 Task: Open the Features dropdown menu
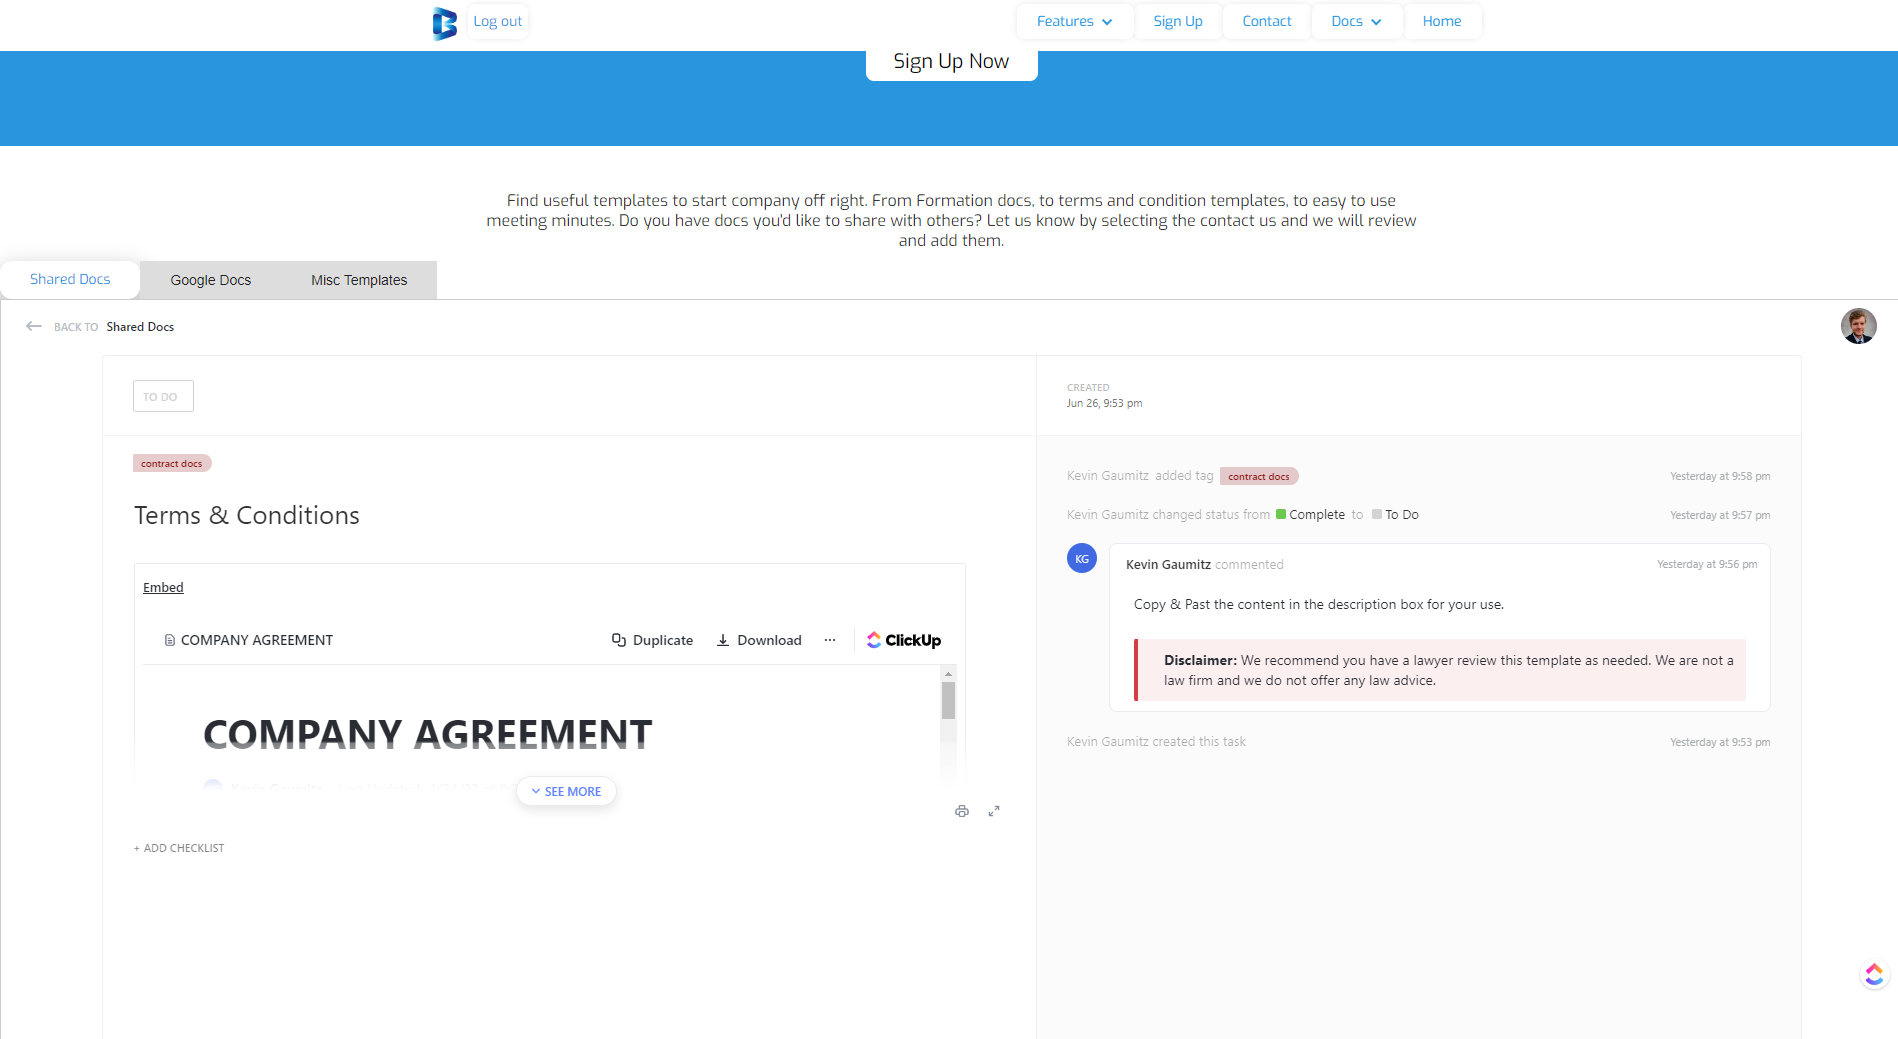[x=1074, y=21]
